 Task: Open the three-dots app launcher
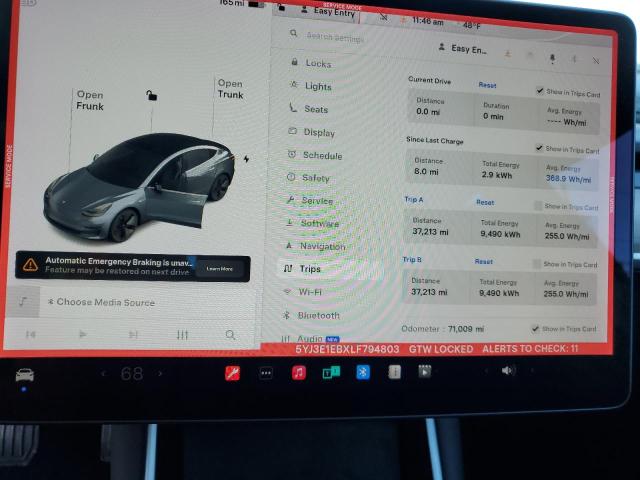pos(266,373)
